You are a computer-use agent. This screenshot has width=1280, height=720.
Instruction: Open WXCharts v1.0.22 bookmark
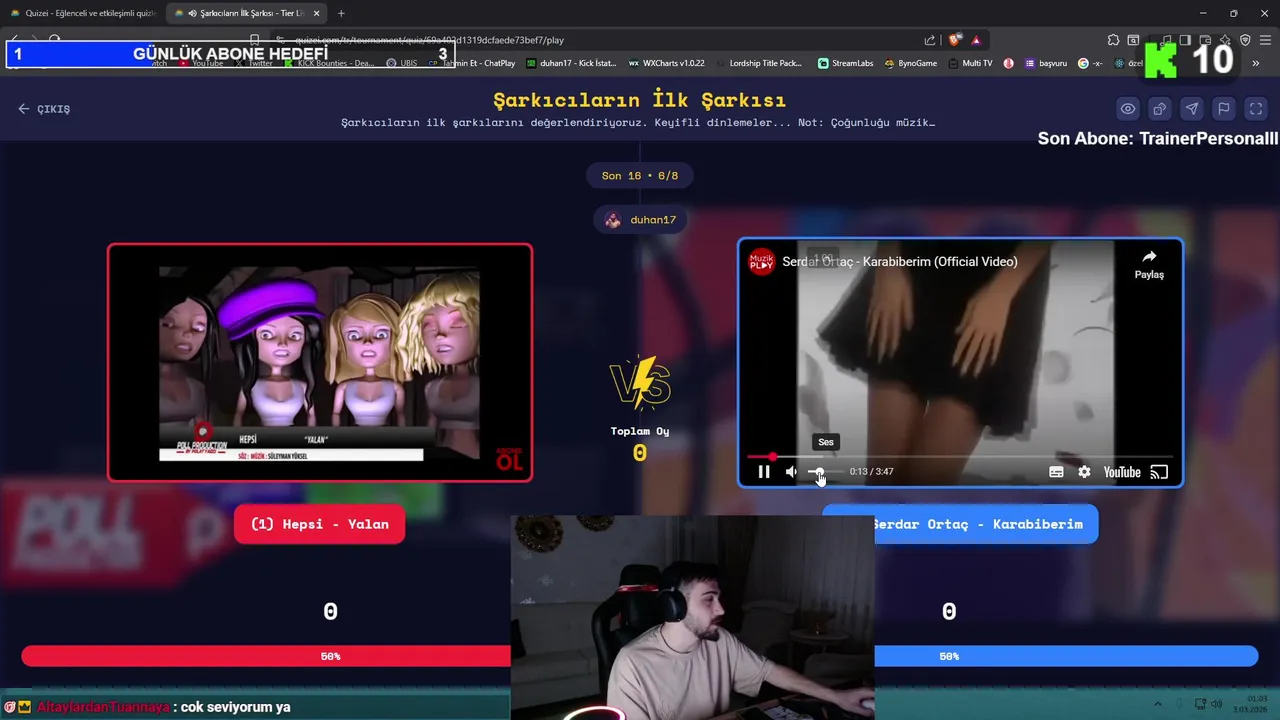pos(667,63)
